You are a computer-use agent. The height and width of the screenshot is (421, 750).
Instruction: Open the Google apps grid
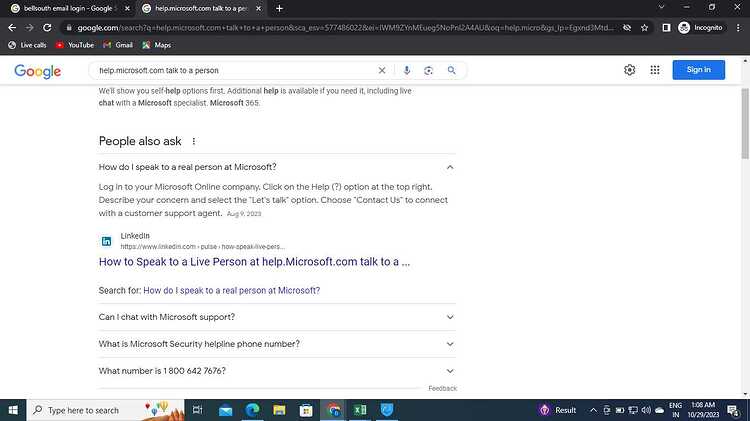pos(655,70)
